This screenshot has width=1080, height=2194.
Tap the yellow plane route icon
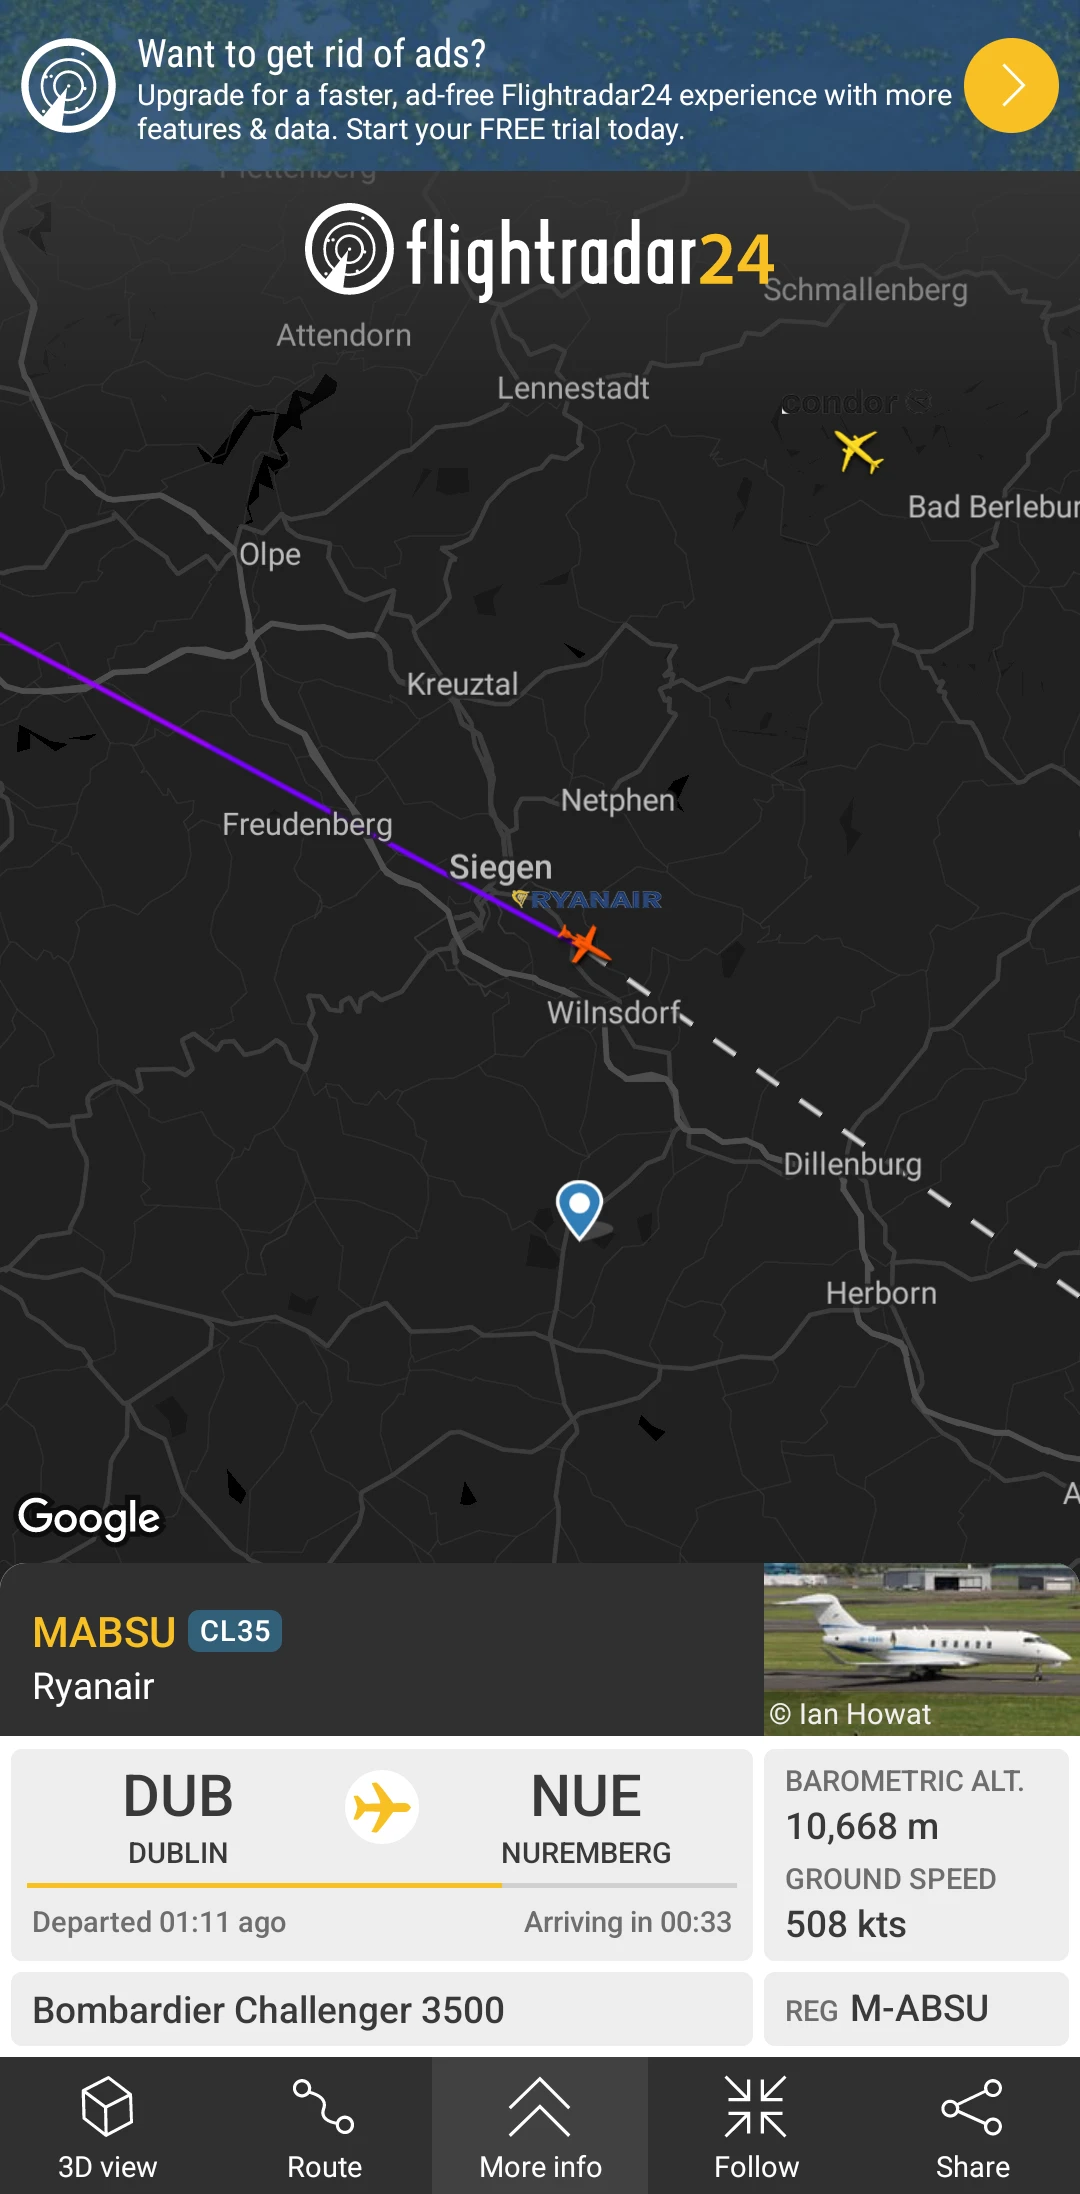(x=382, y=1808)
